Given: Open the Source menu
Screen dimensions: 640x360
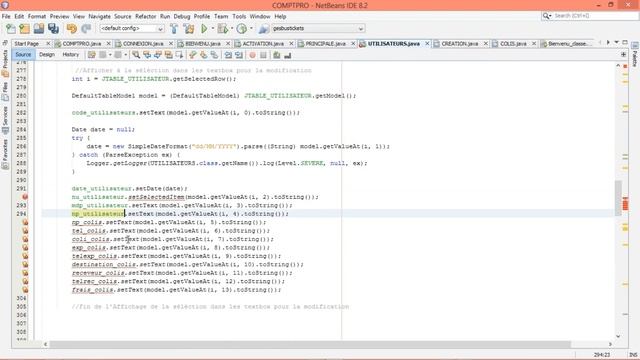Looking at the screenshot, I should pos(122,16).
